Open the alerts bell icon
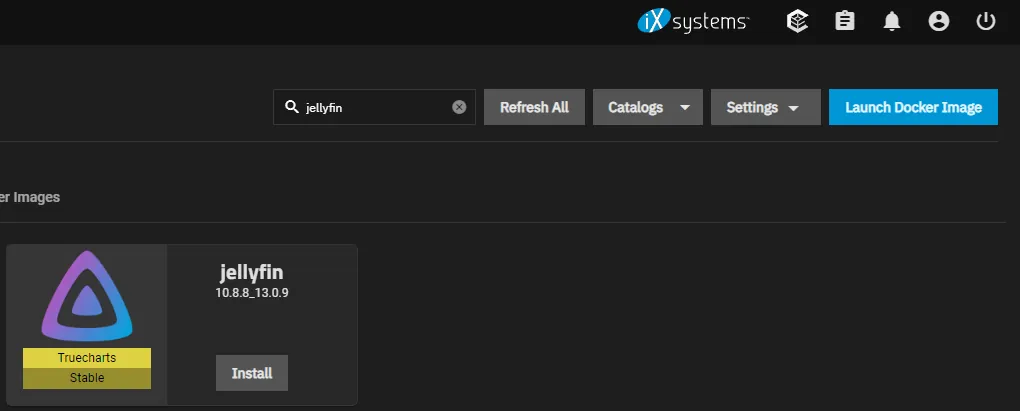 pos(892,21)
